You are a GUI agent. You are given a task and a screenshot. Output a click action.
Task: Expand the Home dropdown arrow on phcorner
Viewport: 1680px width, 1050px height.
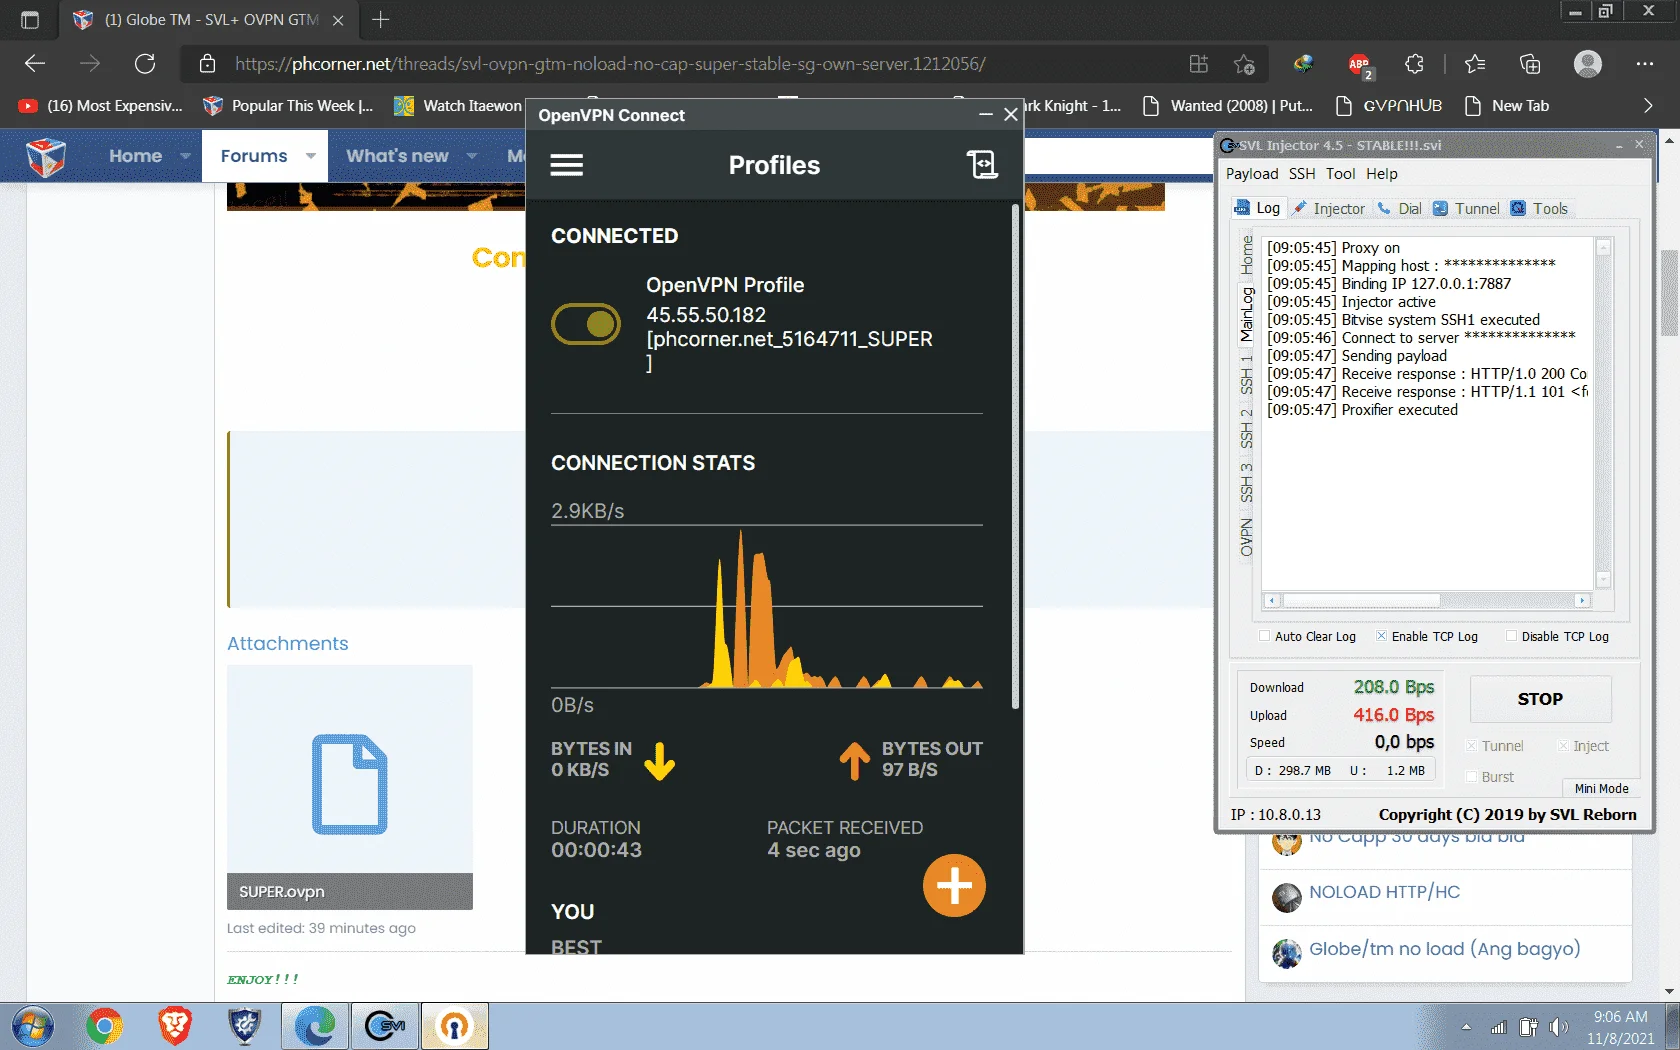coord(185,156)
